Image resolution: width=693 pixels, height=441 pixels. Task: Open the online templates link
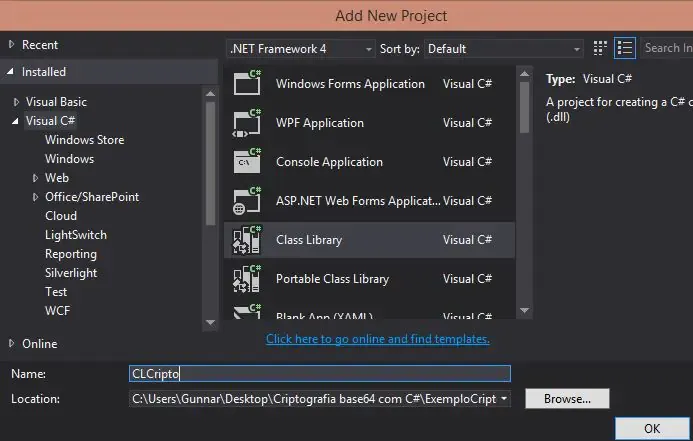377,339
